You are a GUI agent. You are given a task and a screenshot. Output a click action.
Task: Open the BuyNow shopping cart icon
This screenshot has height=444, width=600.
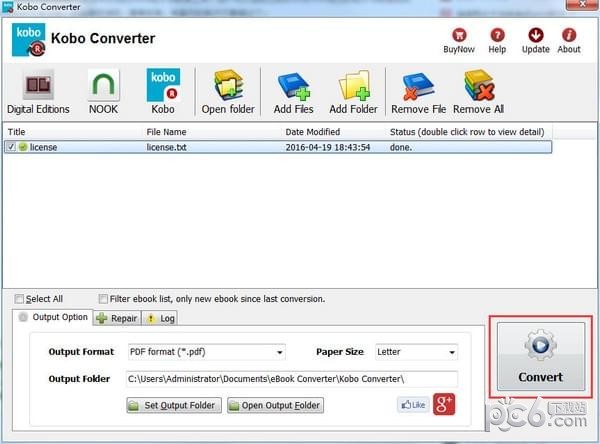coord(459,35)
